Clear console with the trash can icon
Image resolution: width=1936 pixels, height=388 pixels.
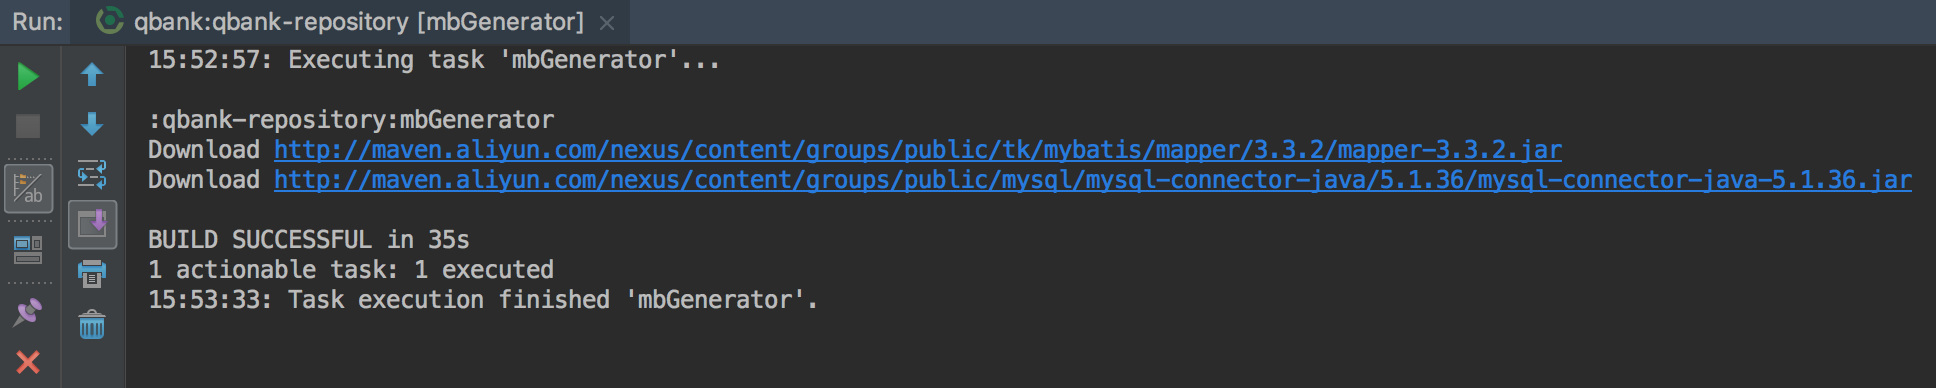point(92,324)
